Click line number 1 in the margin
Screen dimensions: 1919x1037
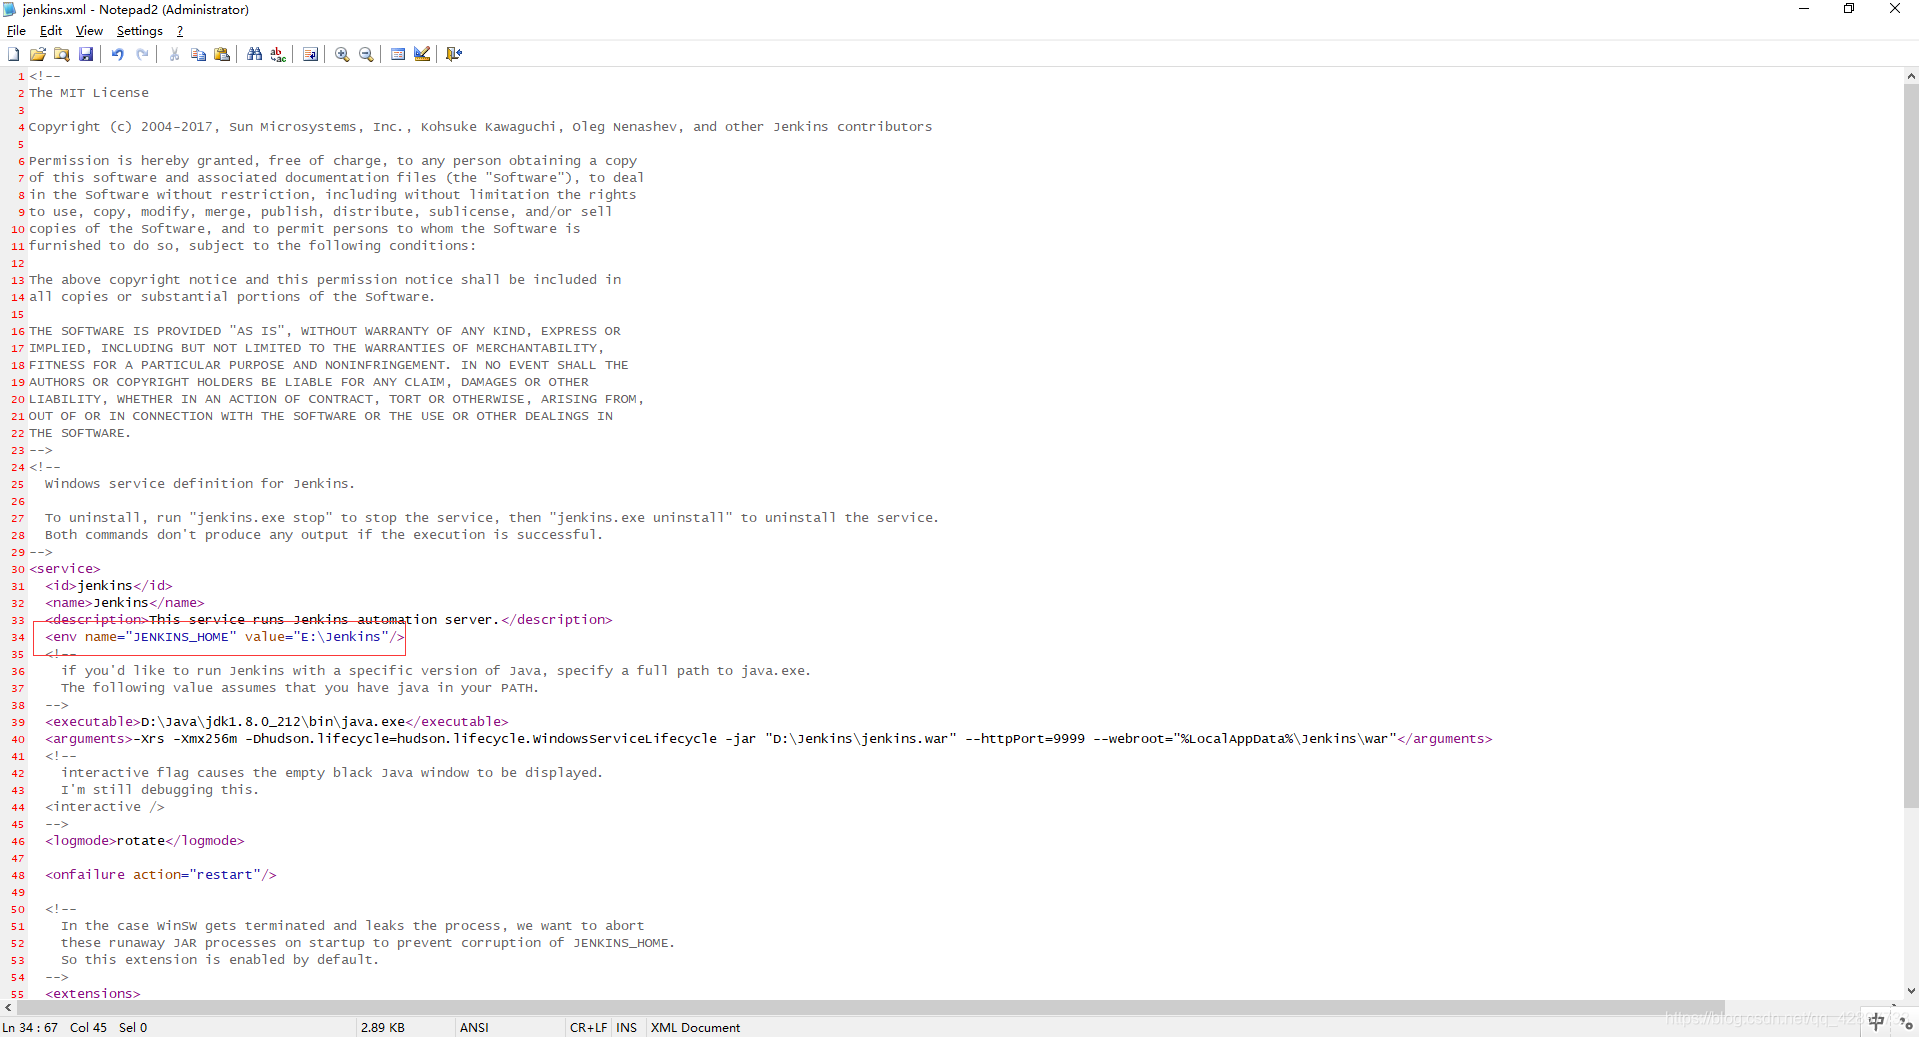tap(21, 77)
